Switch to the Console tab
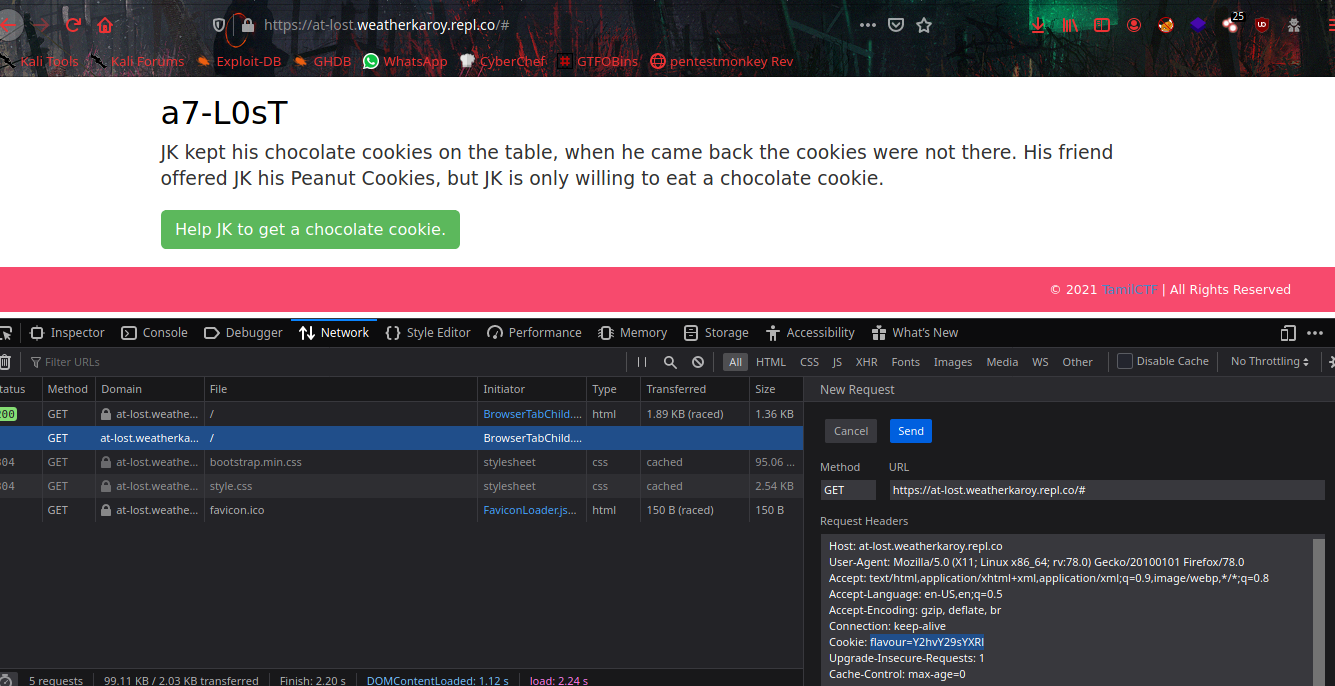1335x686 pixels. (x=154, y=332)
